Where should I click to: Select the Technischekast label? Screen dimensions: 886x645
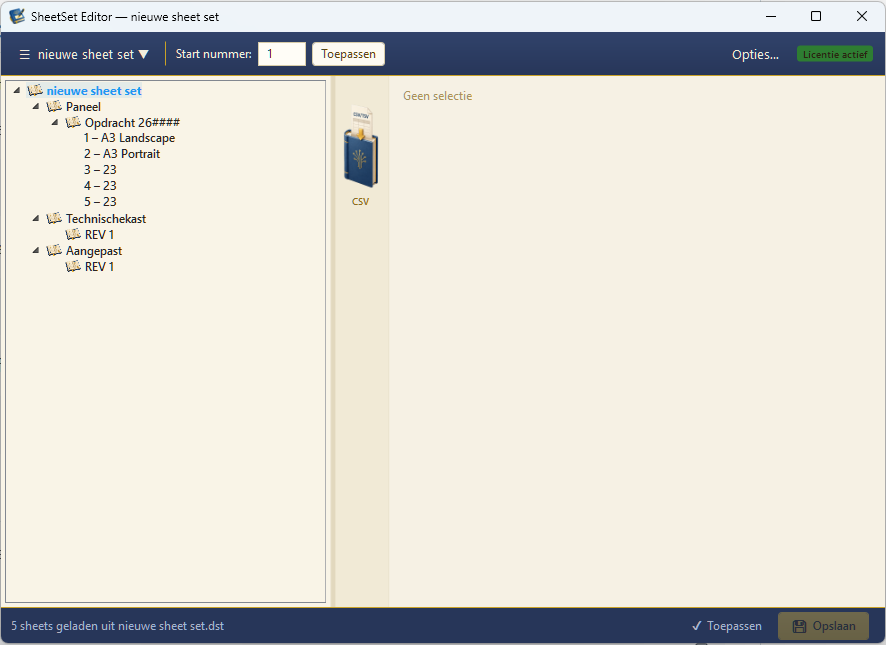[x=106, y=219]
